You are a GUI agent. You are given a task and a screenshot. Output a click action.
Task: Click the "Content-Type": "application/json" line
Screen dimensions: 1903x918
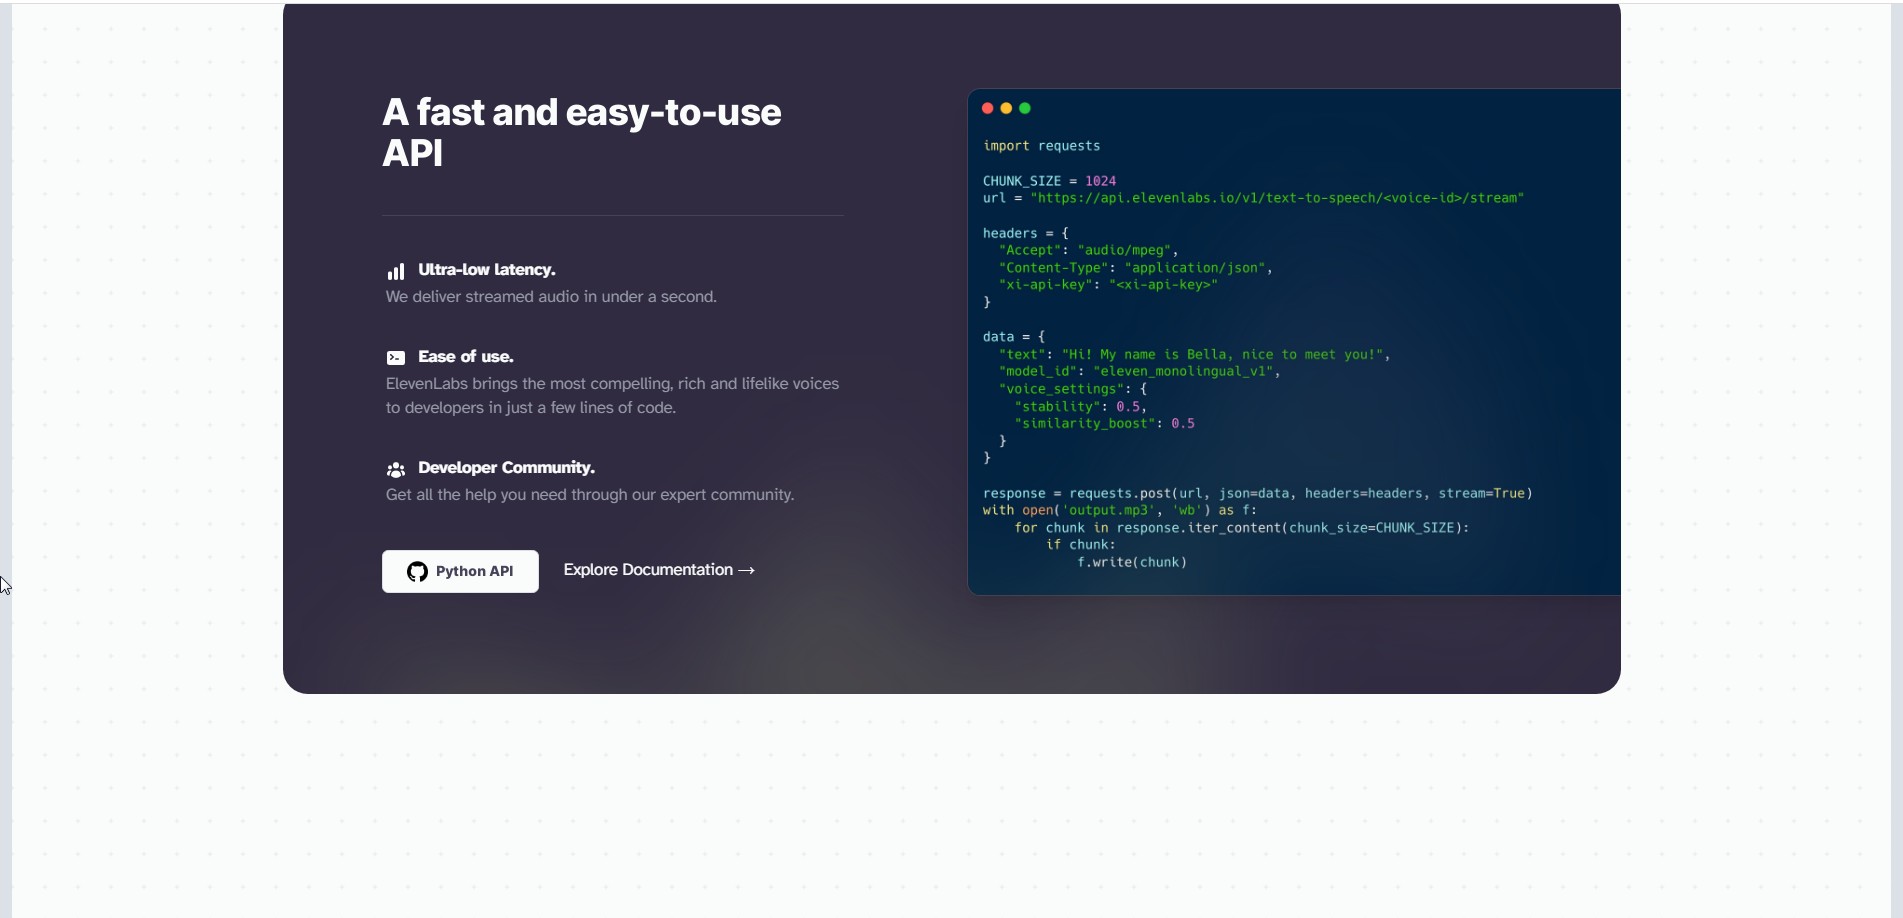[x=1135, y=268]
